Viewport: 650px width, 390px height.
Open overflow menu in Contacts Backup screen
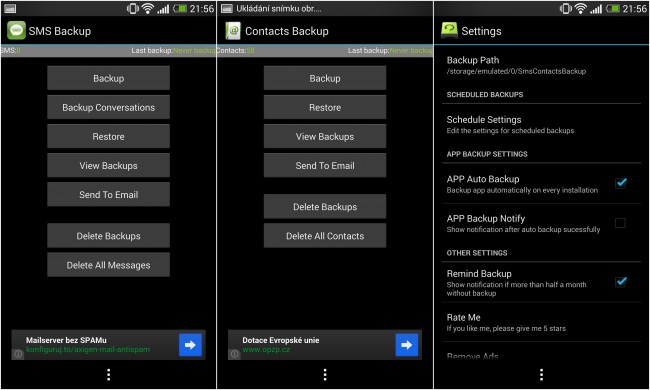[x=325, y=375]
